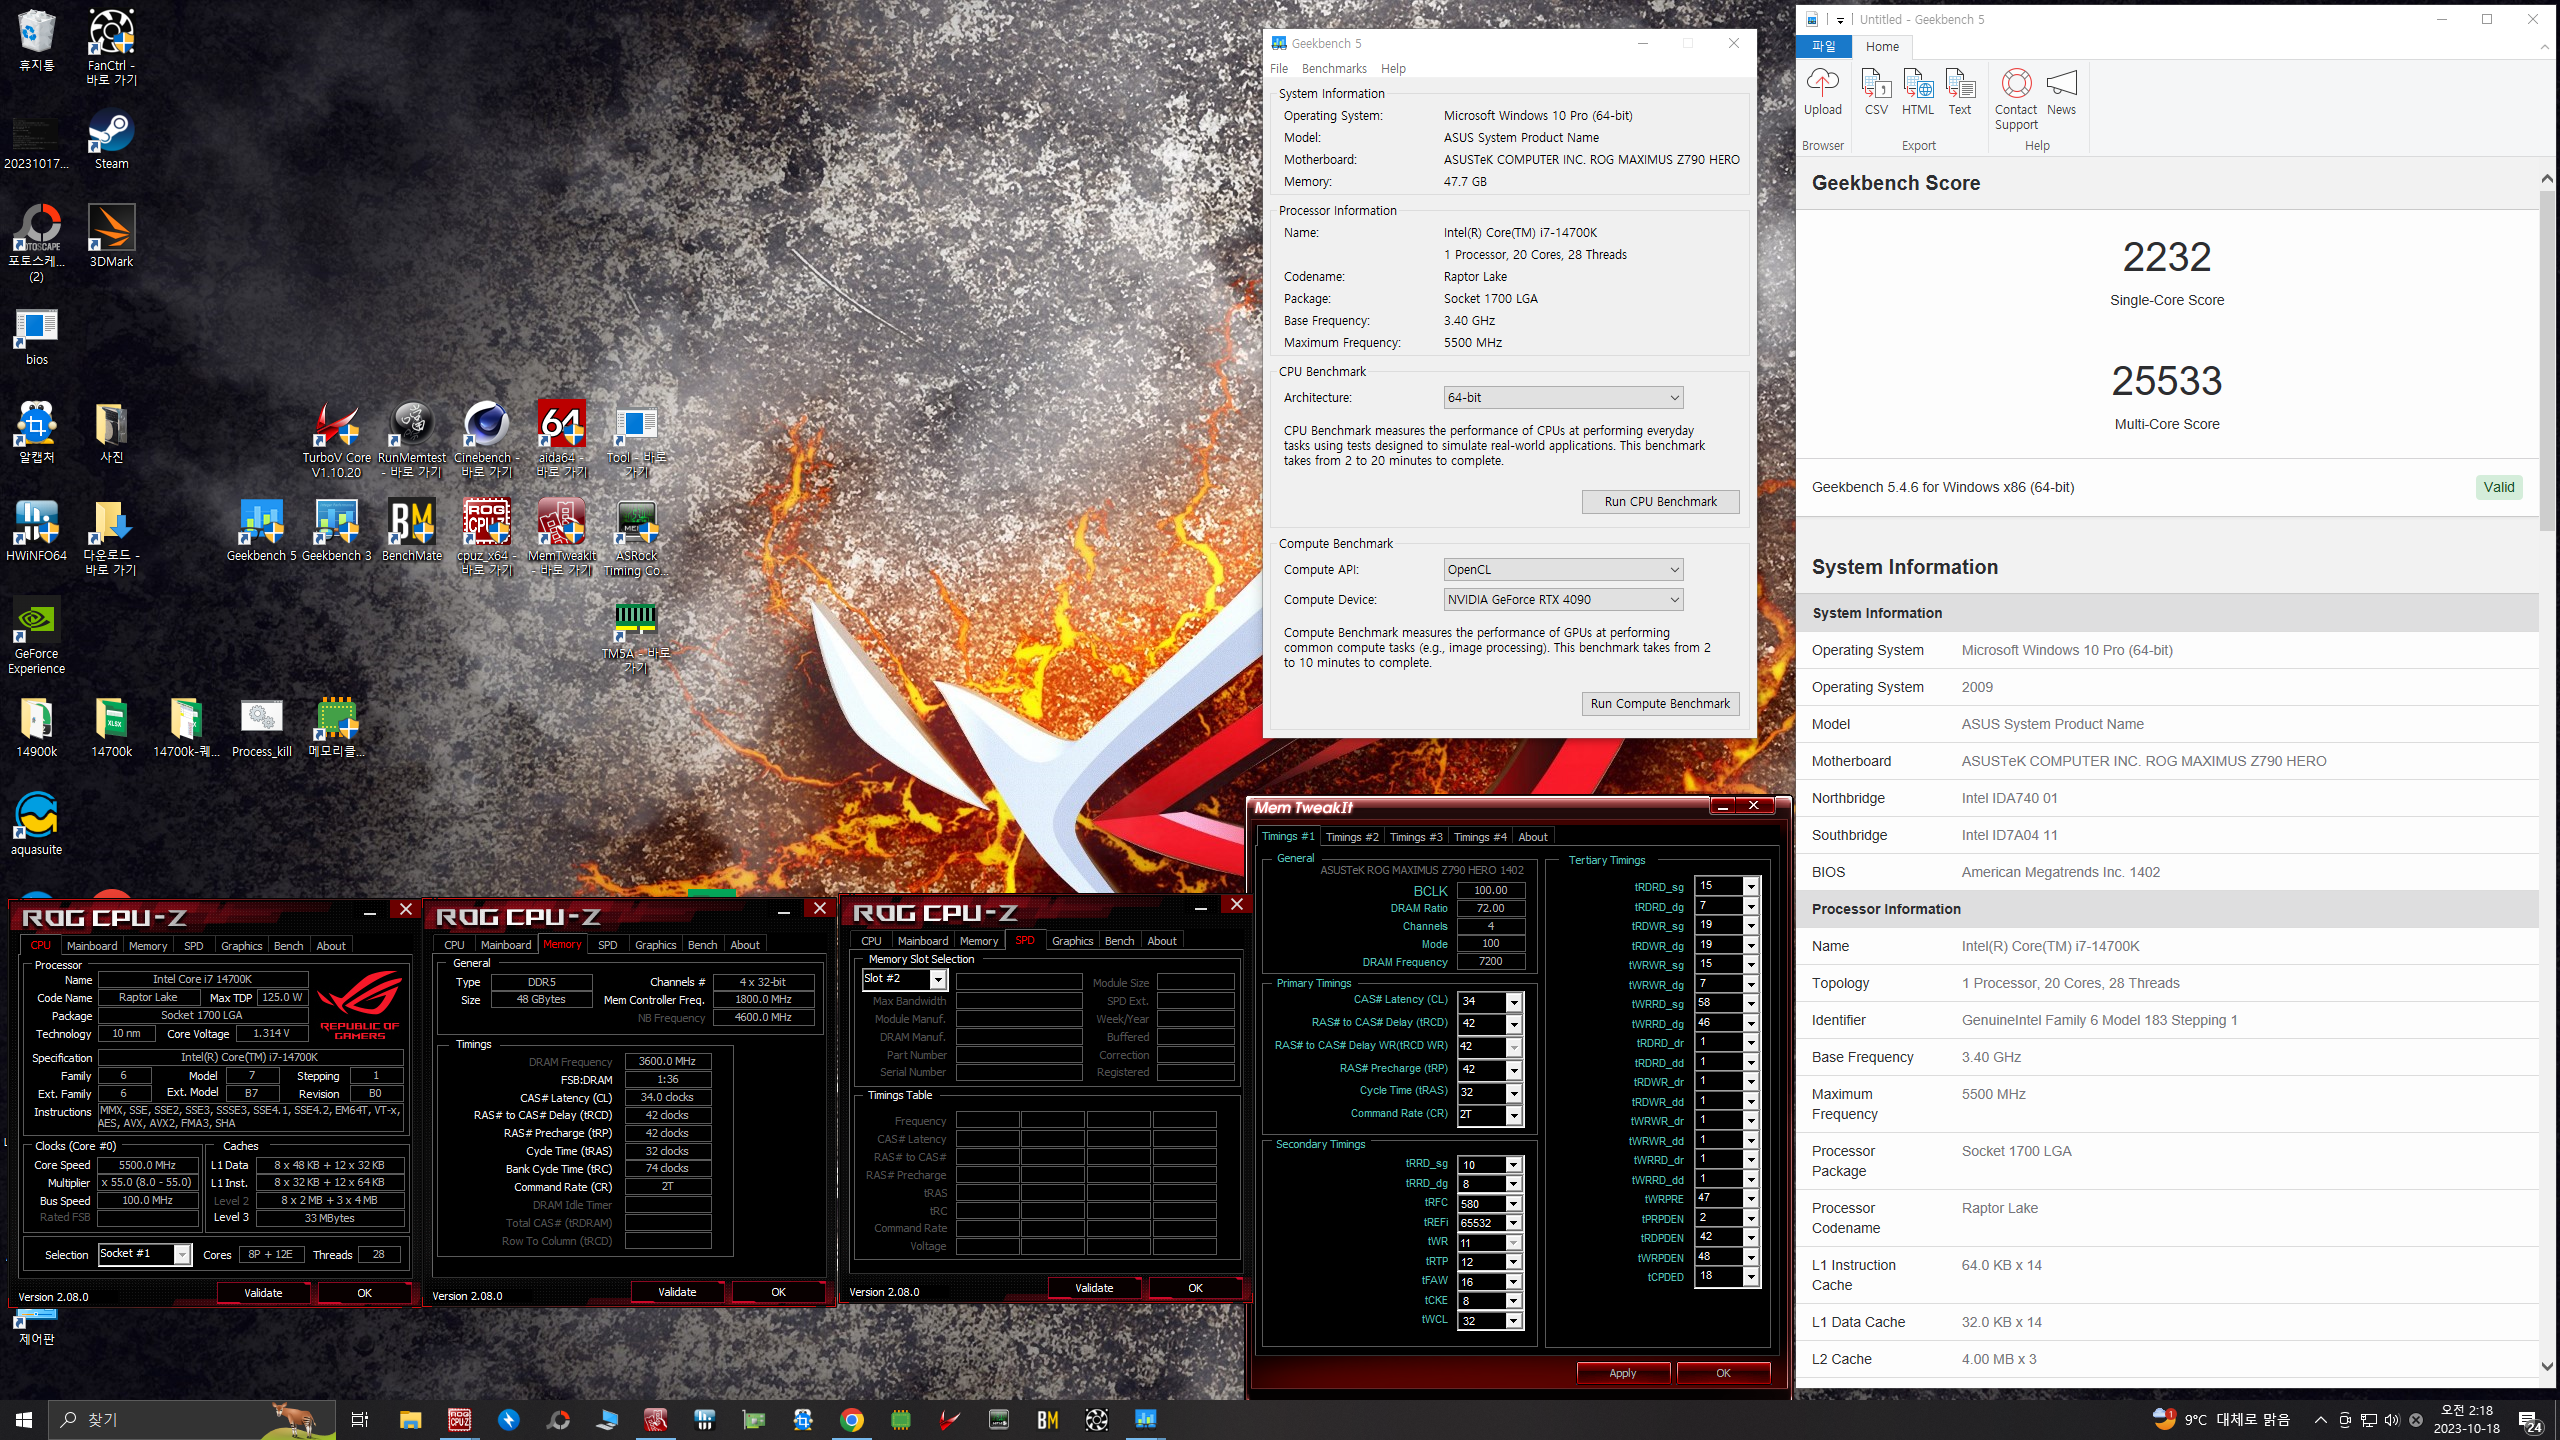The height and width of the screenshot is (1440, 2560).
Task: Export results as HTML
Action: pyautogui.click(x=1917, y=92)
